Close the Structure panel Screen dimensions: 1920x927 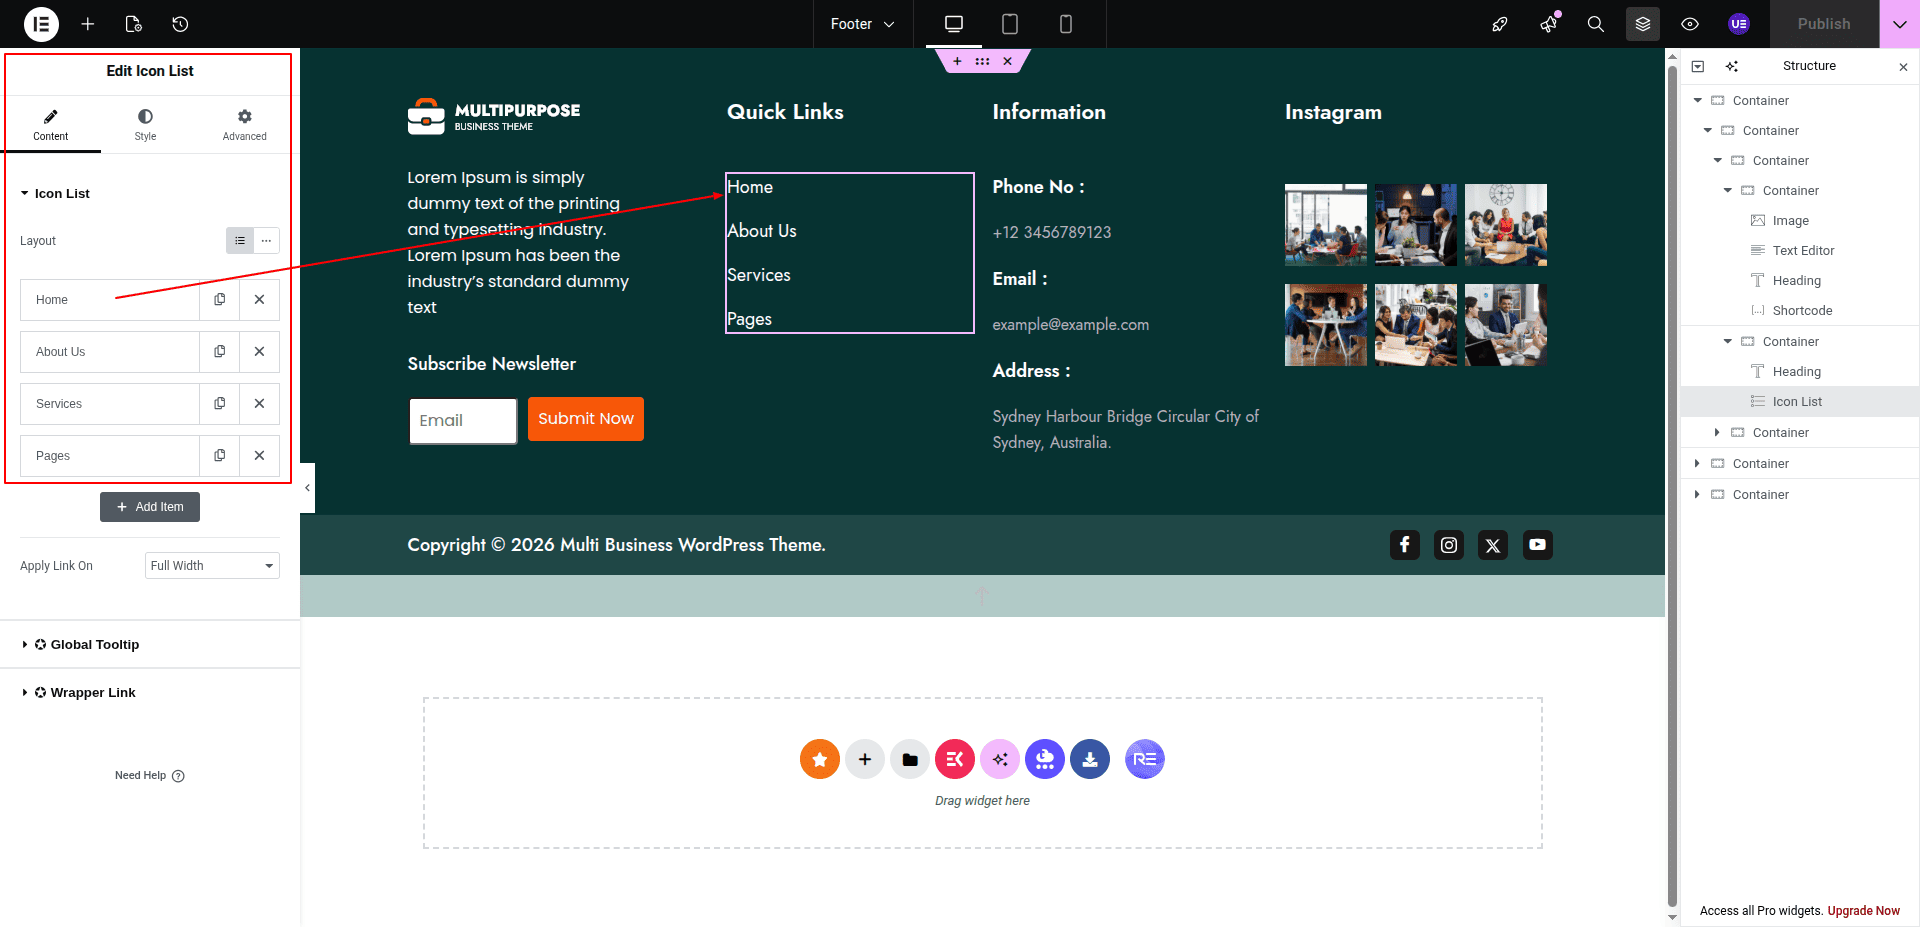click(1903, 67)
